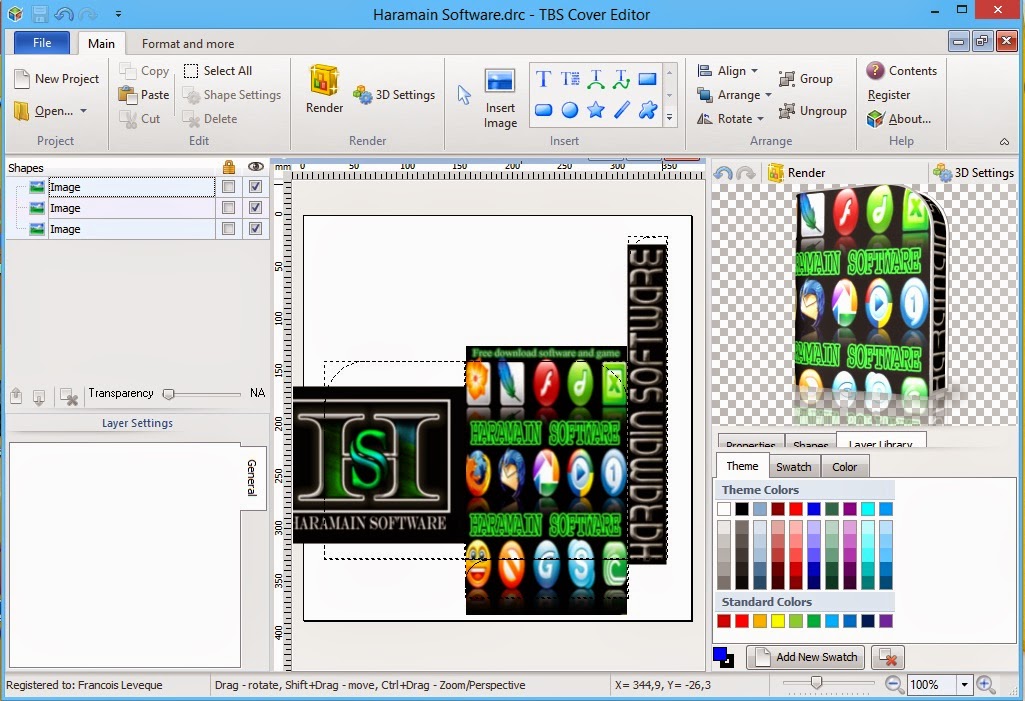1025x701 pixels.
Task: Select the text box tool
Action: [x=569, y=79]
